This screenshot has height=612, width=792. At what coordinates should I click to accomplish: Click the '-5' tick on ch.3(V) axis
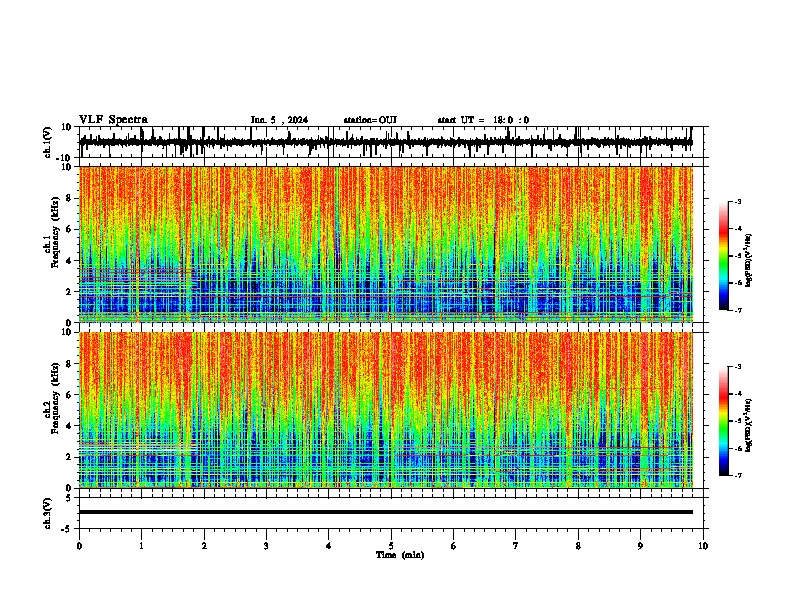coord(68,529)
